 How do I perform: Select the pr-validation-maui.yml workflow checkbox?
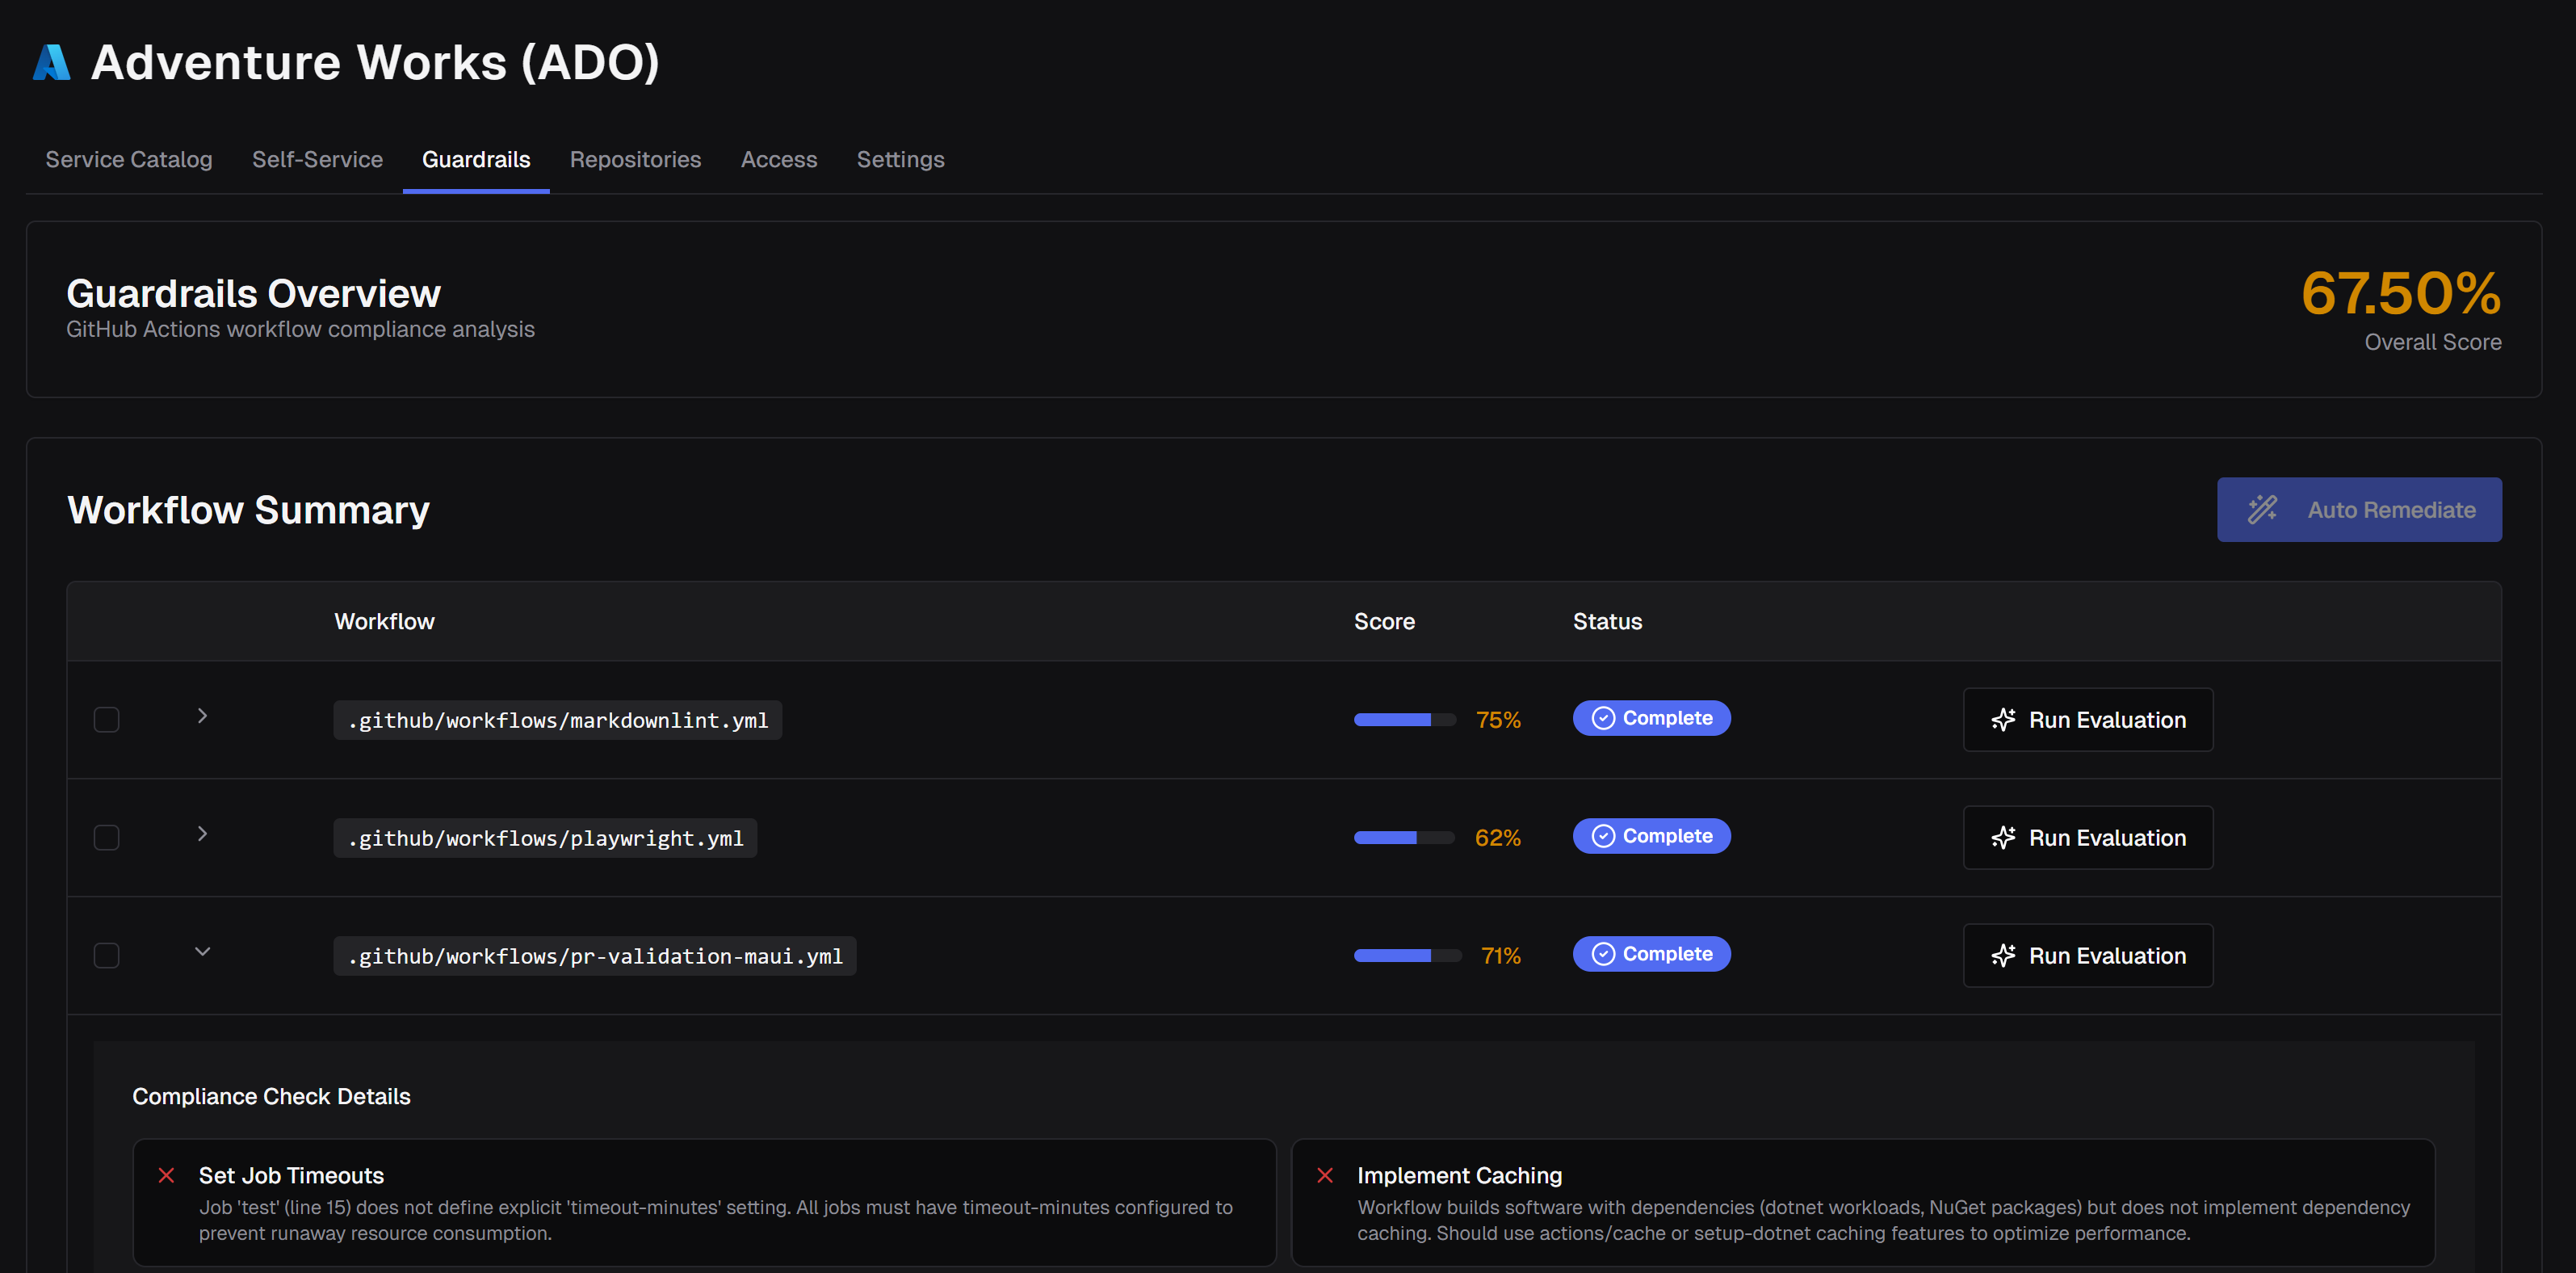pos(106,955)
